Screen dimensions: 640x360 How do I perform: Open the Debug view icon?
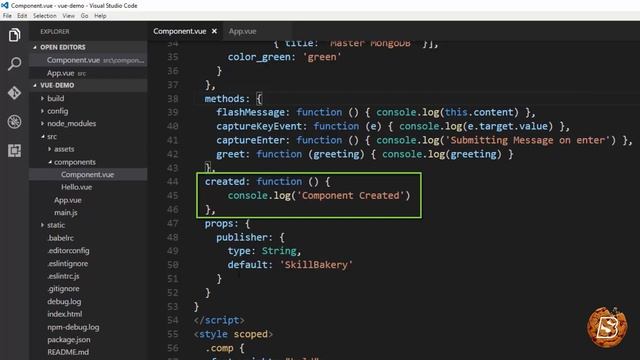coord(14,122)
